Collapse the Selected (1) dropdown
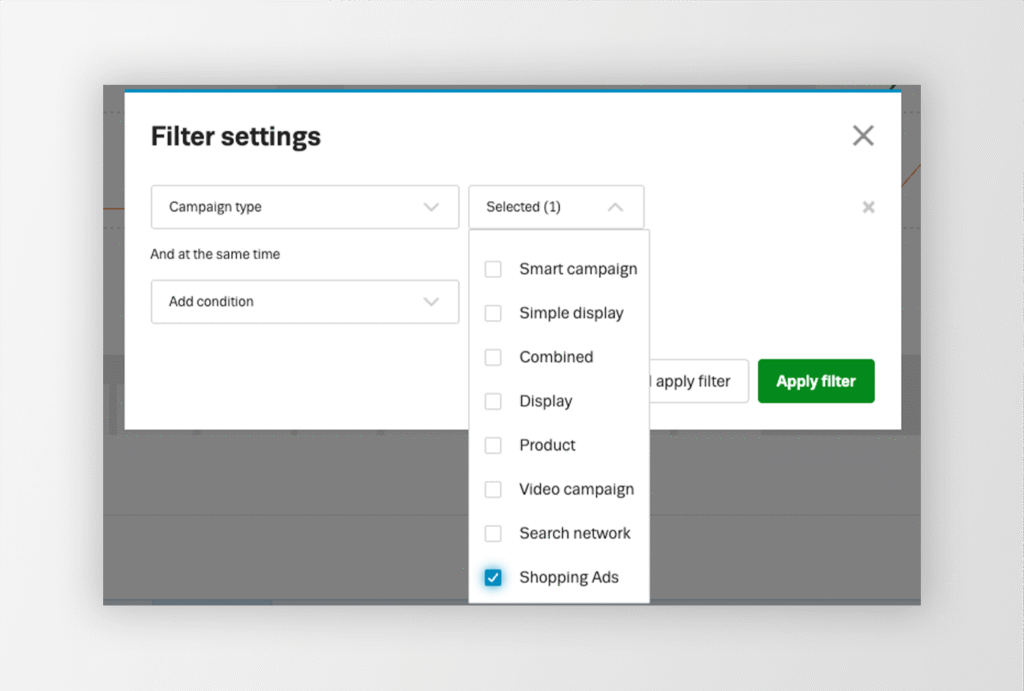 (556, 207)
